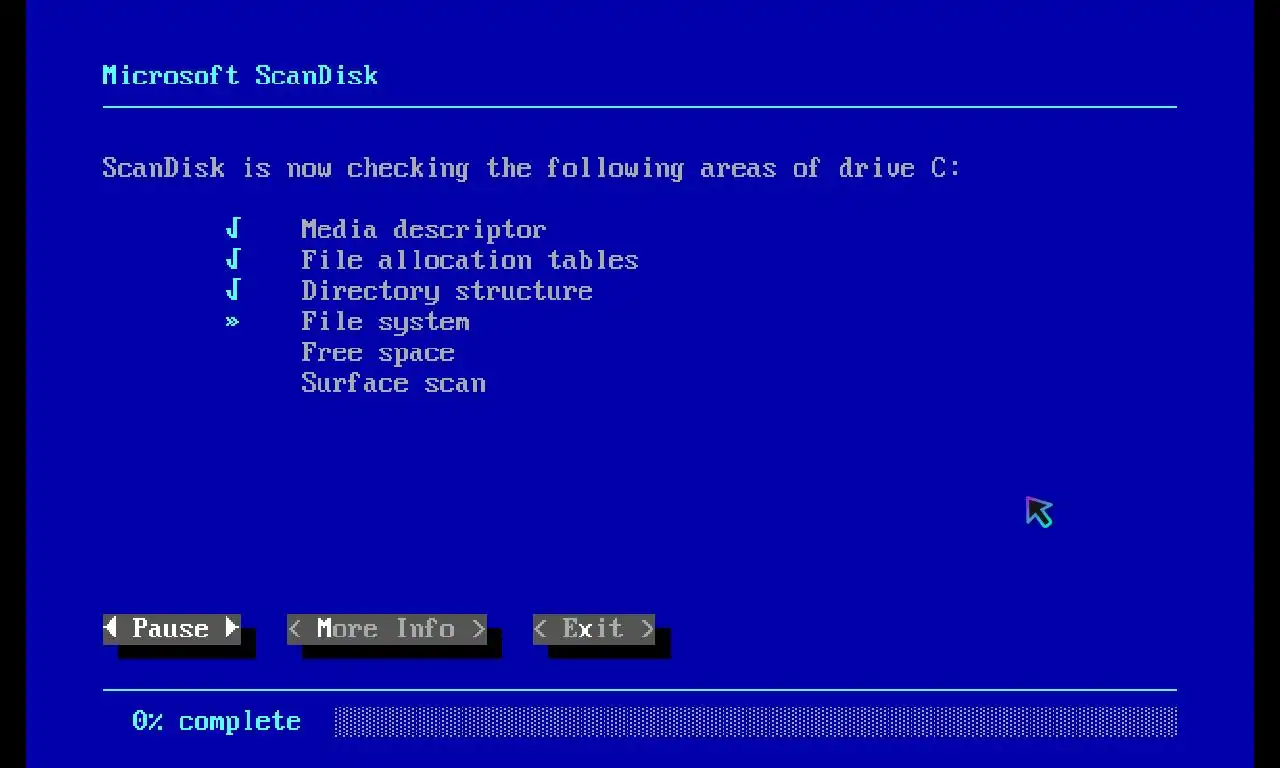1280x768 pixels.
Task: Select the Surface scan line
Action: point(393,383)
